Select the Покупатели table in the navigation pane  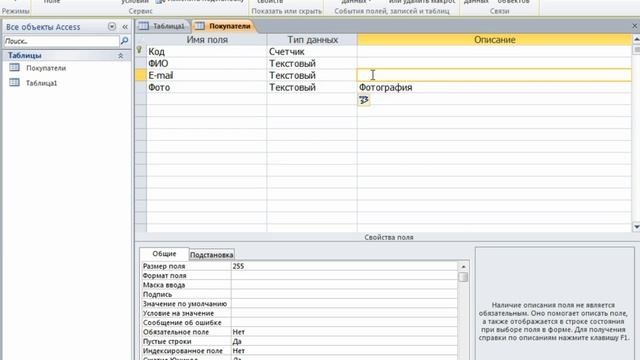coord(46,68)
